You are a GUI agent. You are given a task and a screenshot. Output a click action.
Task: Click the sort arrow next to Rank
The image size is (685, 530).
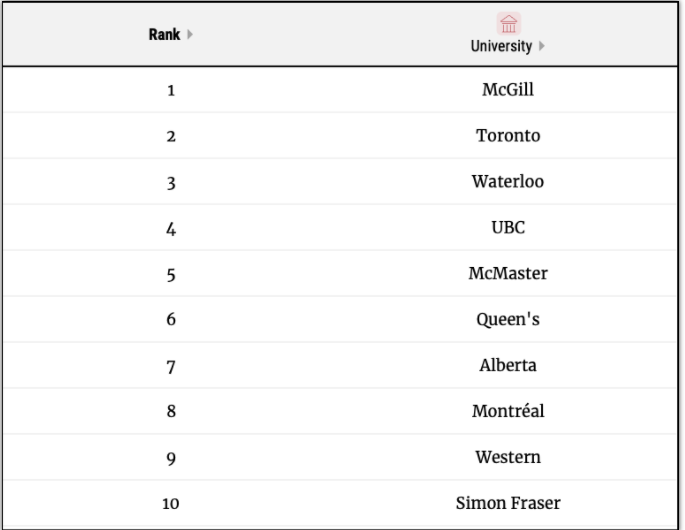point(190,35)
